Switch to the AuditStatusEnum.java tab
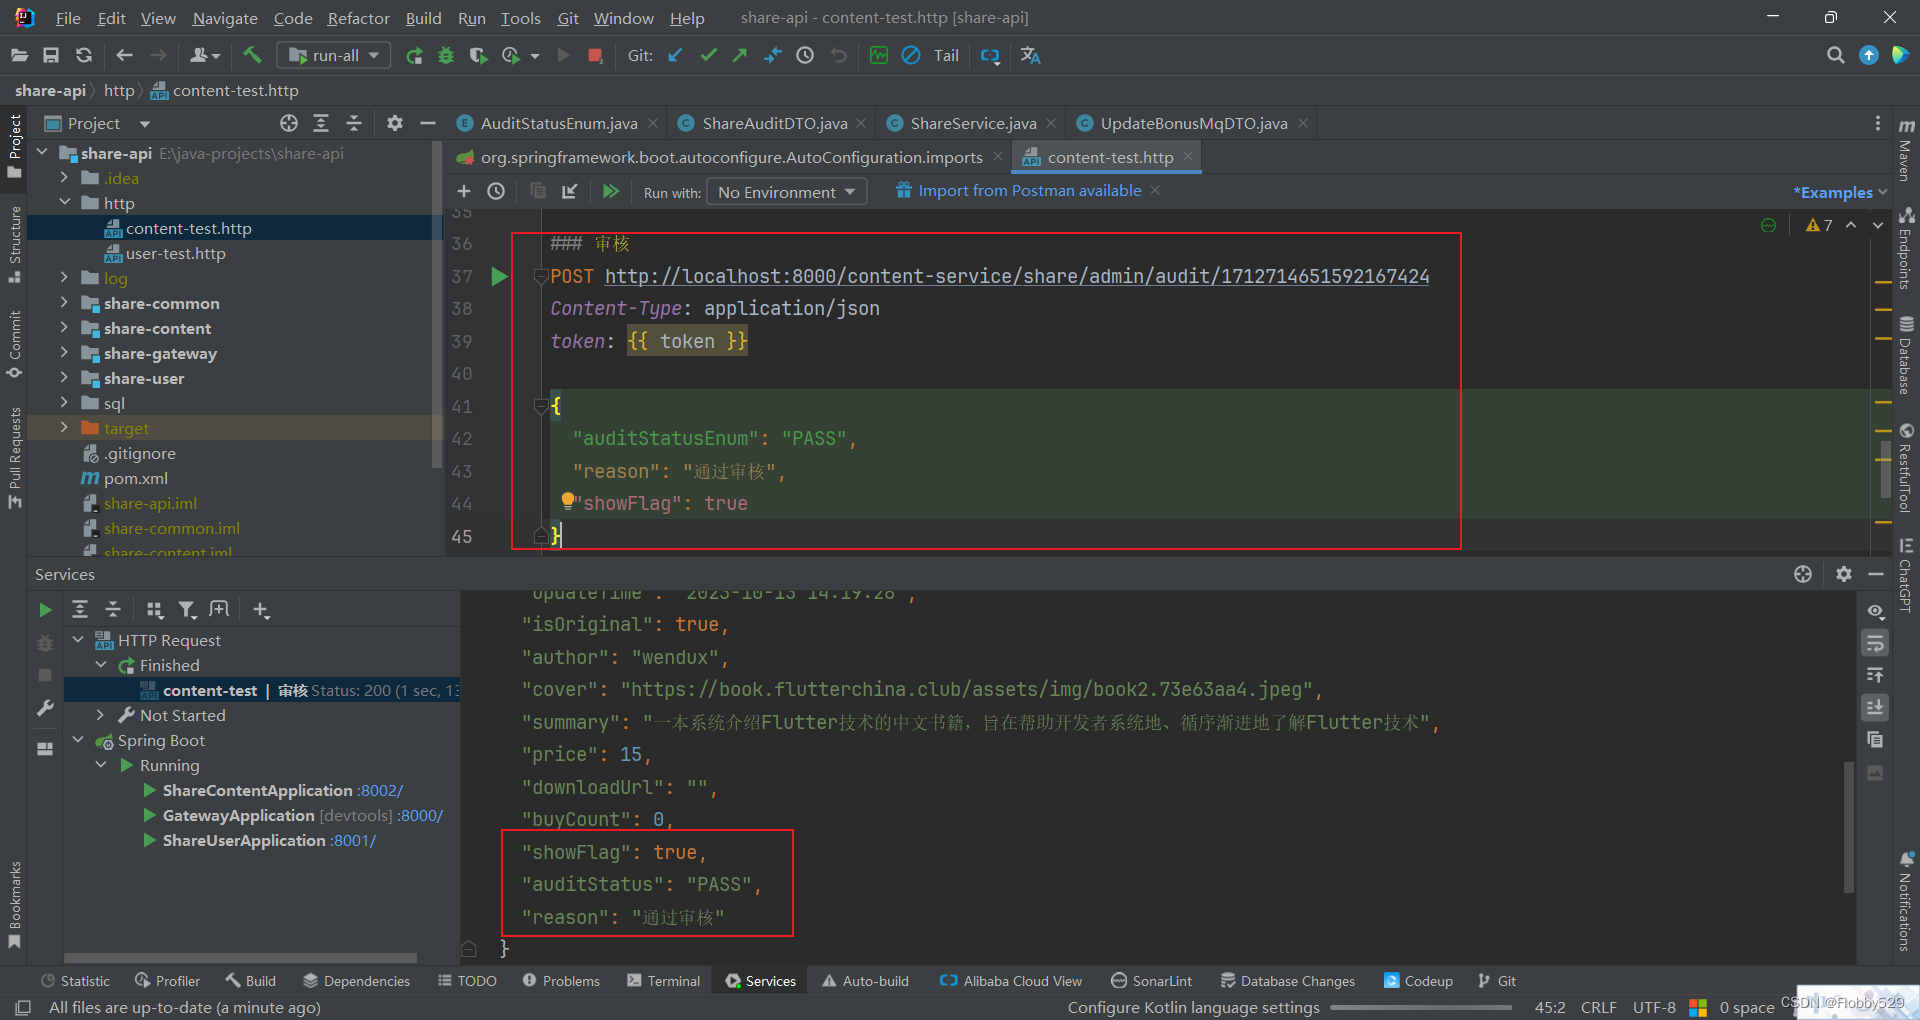Screen dimensions: 1920x1020 [558, 123]
